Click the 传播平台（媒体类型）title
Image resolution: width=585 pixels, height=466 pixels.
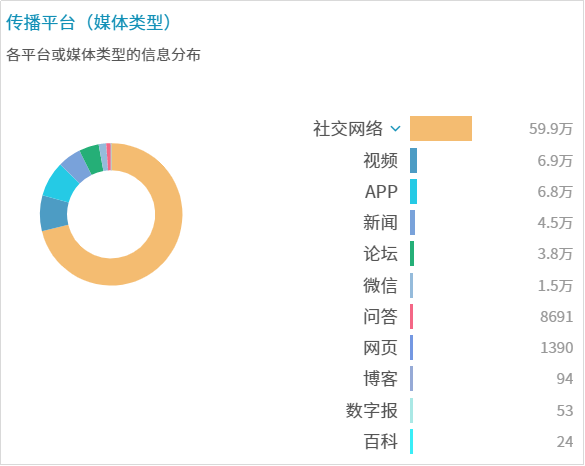[x=89, y=22]
